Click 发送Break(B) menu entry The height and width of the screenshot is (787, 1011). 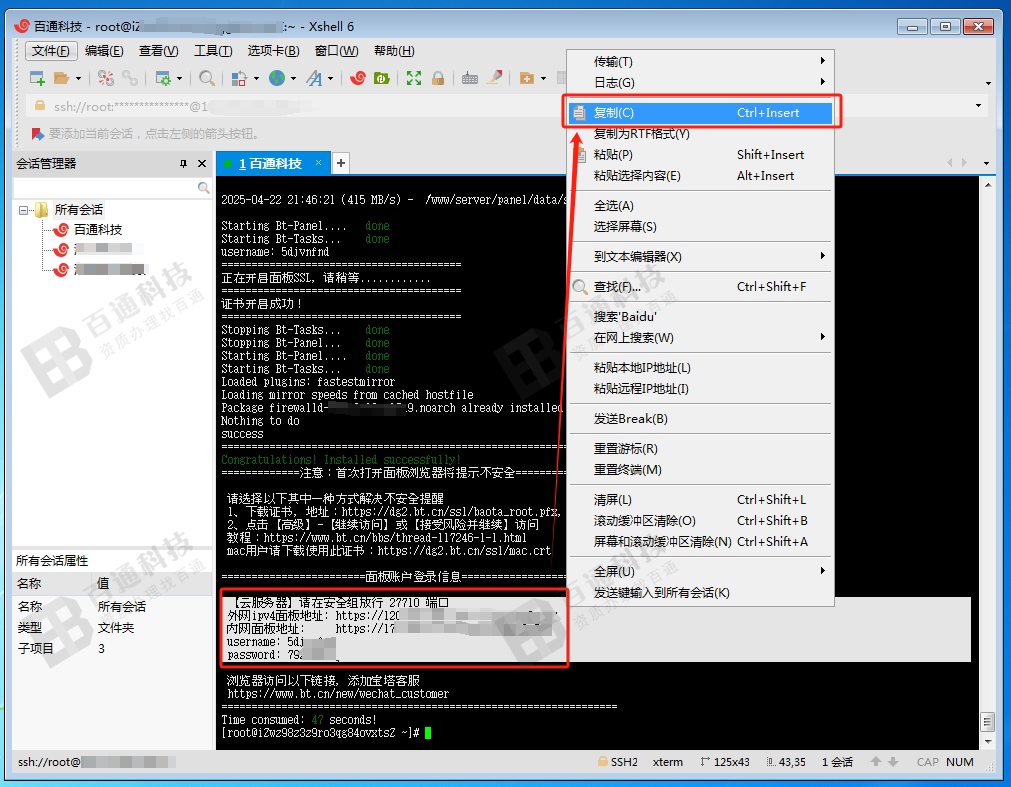pos(702,419)
